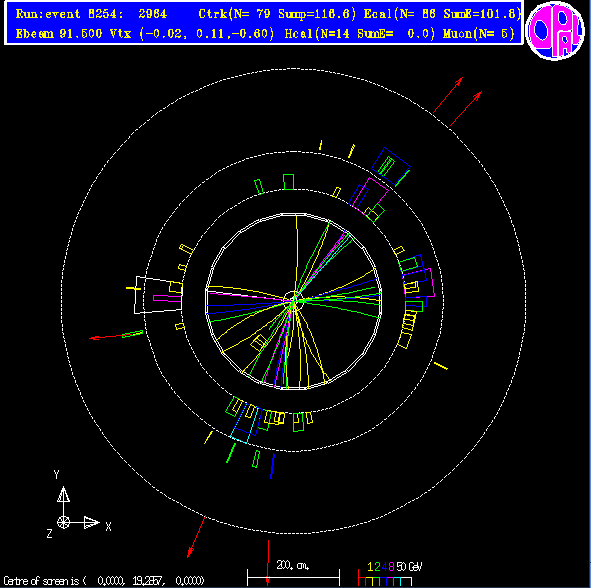Click the interaction vertex at detector center
Viewport: 591px width, 588px height.
point(294,300)
